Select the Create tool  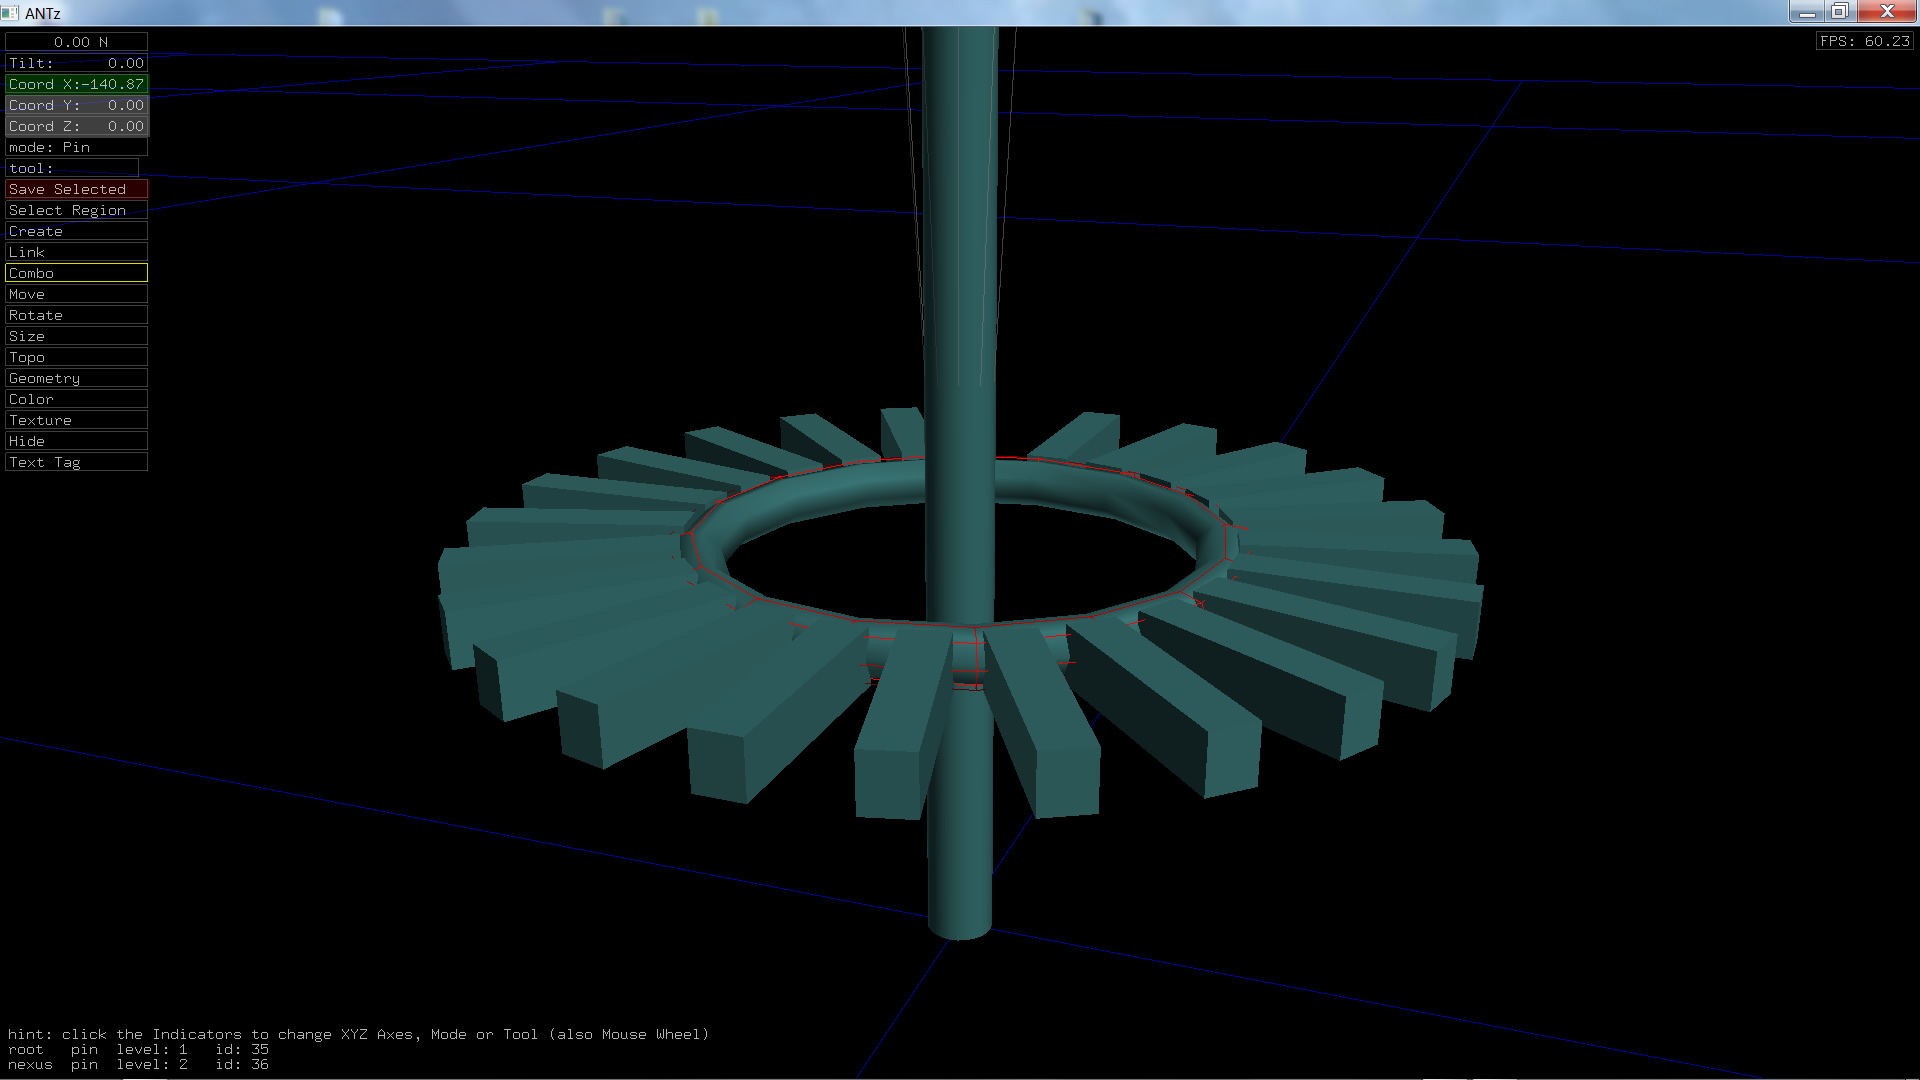click(76, 231)
